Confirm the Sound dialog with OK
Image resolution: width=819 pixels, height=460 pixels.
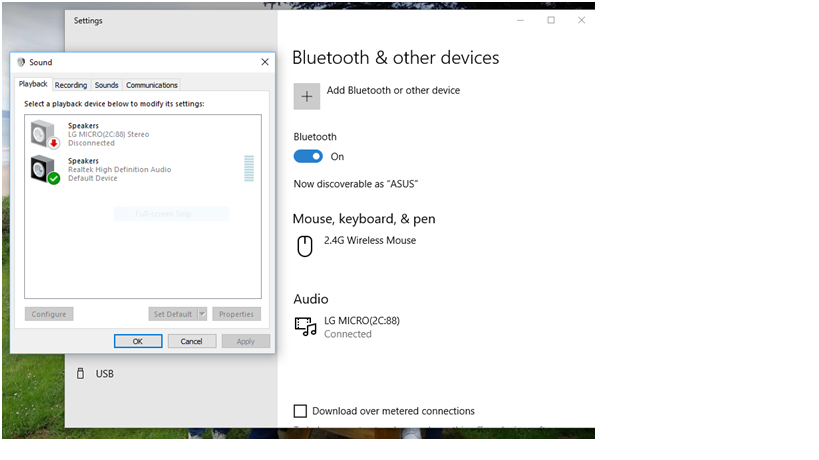pos(138,341)
